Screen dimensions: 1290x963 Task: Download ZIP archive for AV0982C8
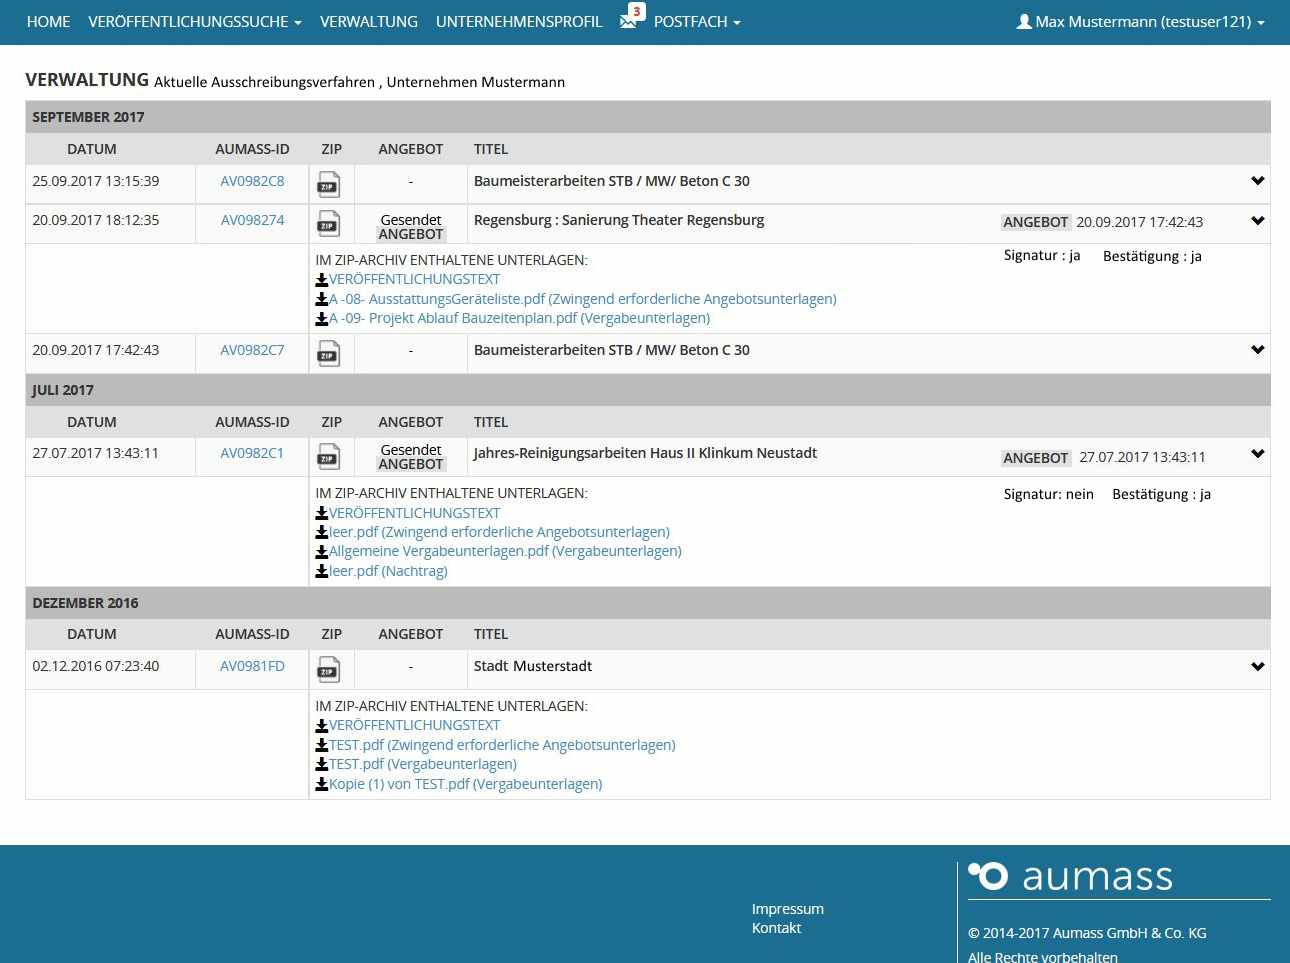328,185
